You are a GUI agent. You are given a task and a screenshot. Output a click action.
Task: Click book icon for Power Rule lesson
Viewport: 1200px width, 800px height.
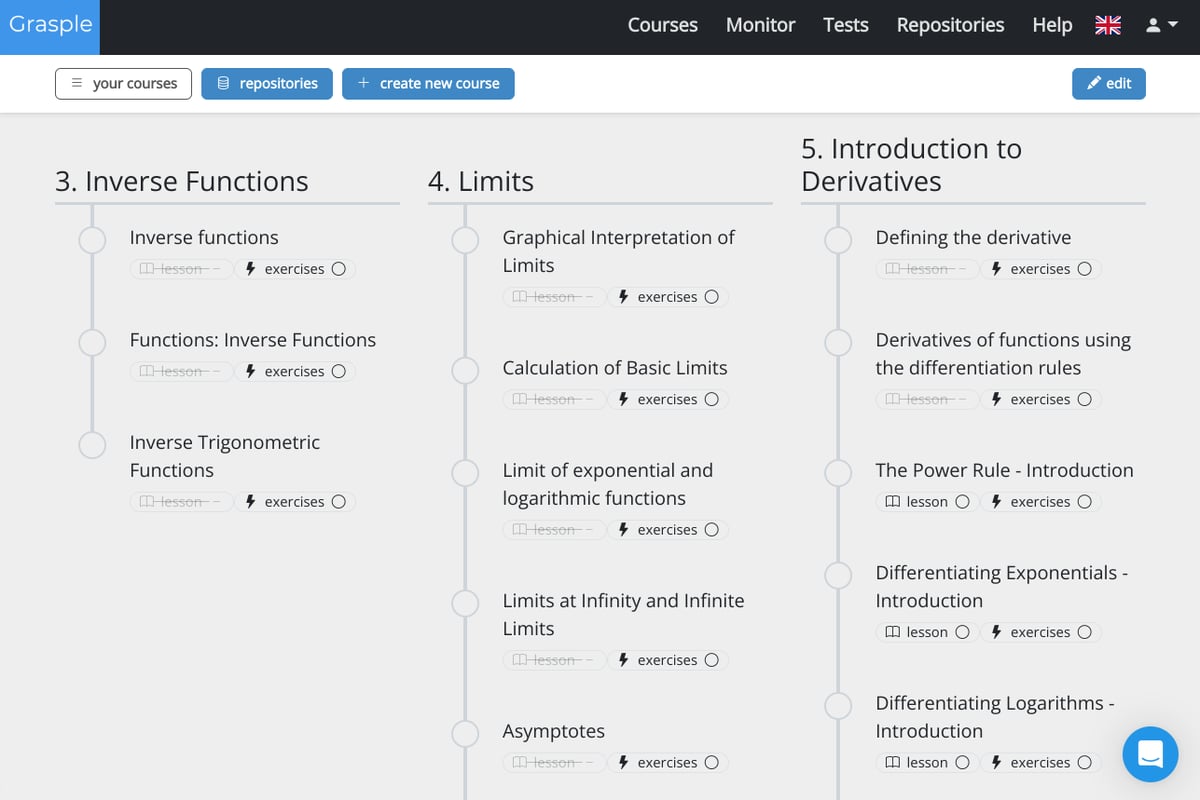(x=893, y=502)
